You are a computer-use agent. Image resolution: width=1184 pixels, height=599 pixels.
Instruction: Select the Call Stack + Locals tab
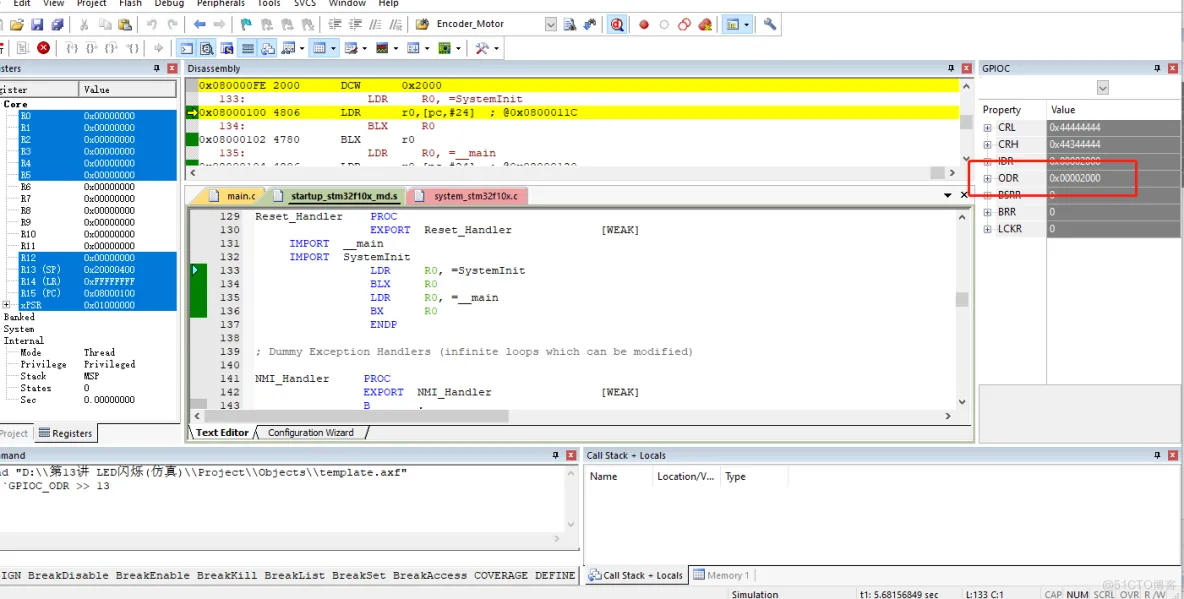636,576
